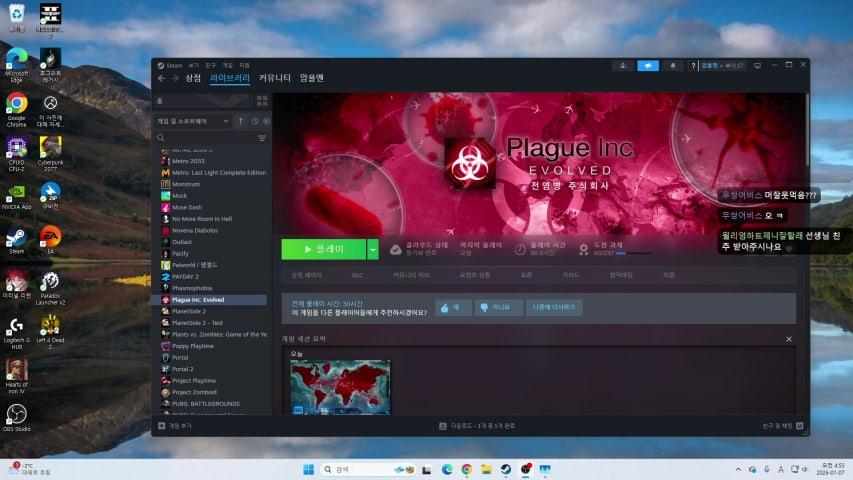Toggle library sort order arrow
Image resolution: width=853 pixels, height=480 pixels.
pyautogui.click(x=240, y=121)
